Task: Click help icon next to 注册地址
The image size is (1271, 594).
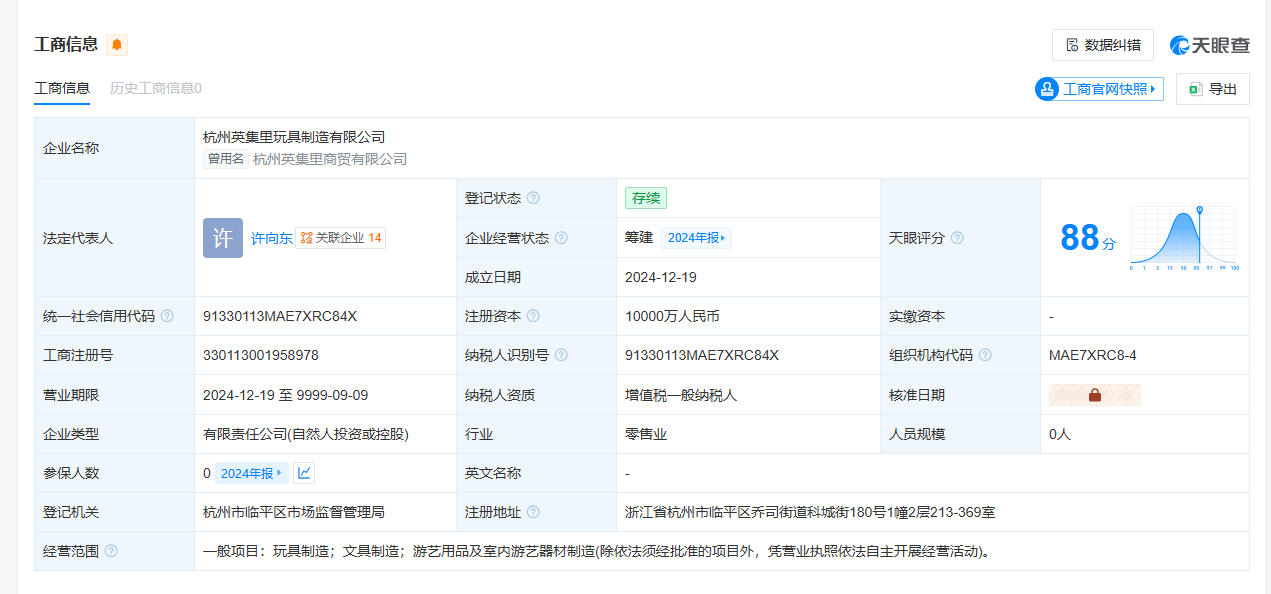Action: 533,512
